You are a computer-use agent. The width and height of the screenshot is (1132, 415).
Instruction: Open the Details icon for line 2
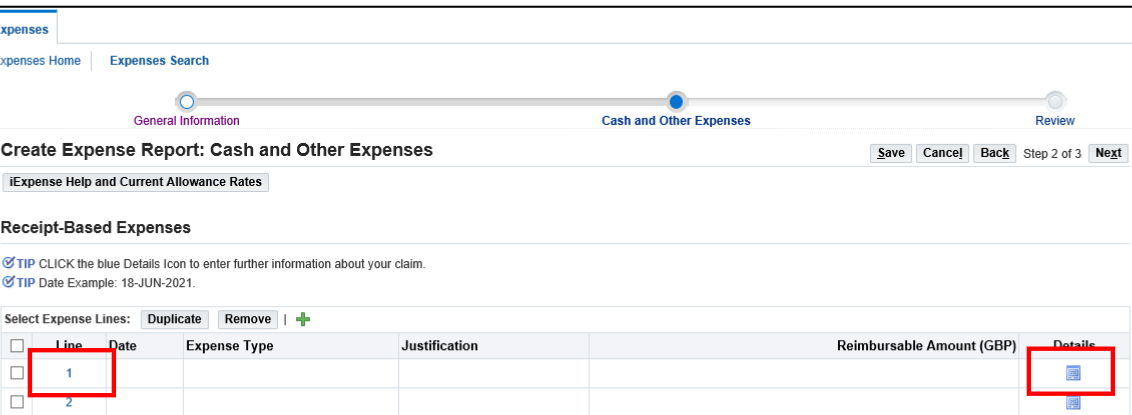coord(1073,403)
